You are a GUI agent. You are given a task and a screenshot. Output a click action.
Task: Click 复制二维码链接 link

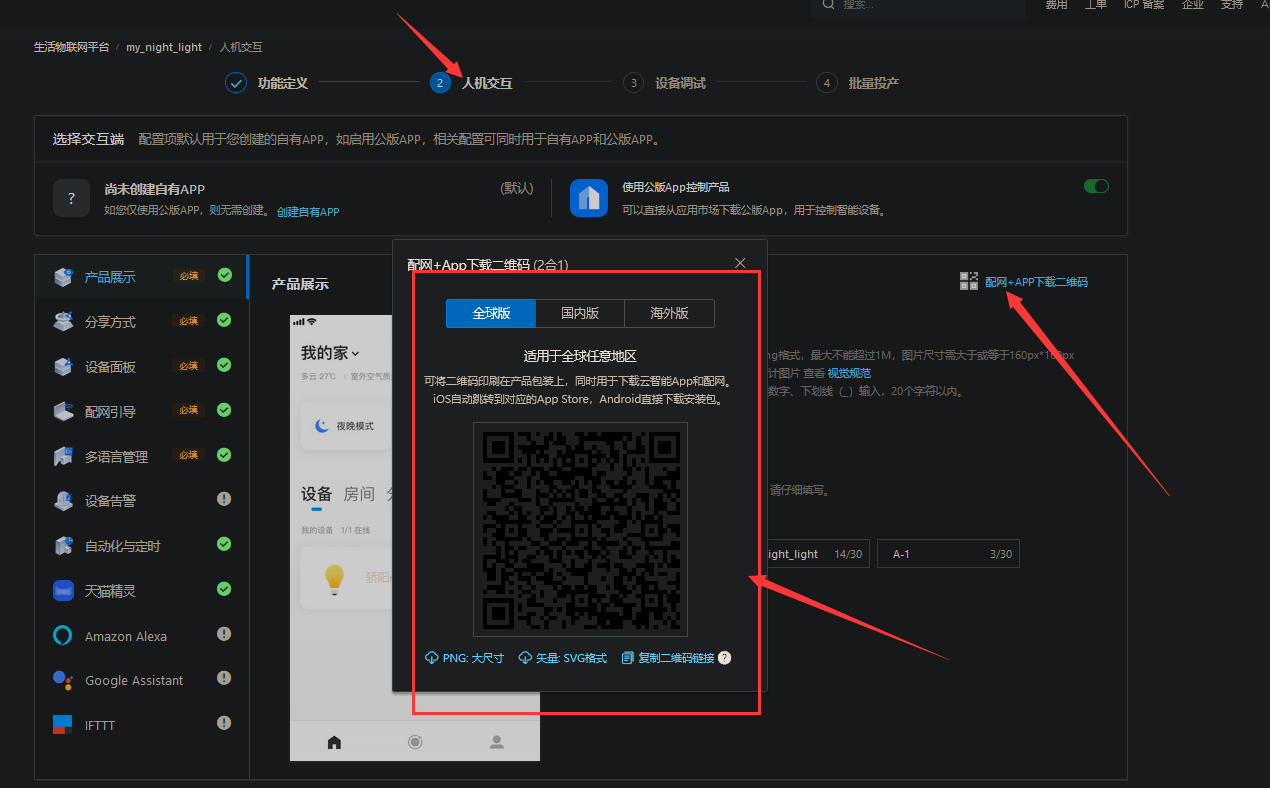pos(668,658)
